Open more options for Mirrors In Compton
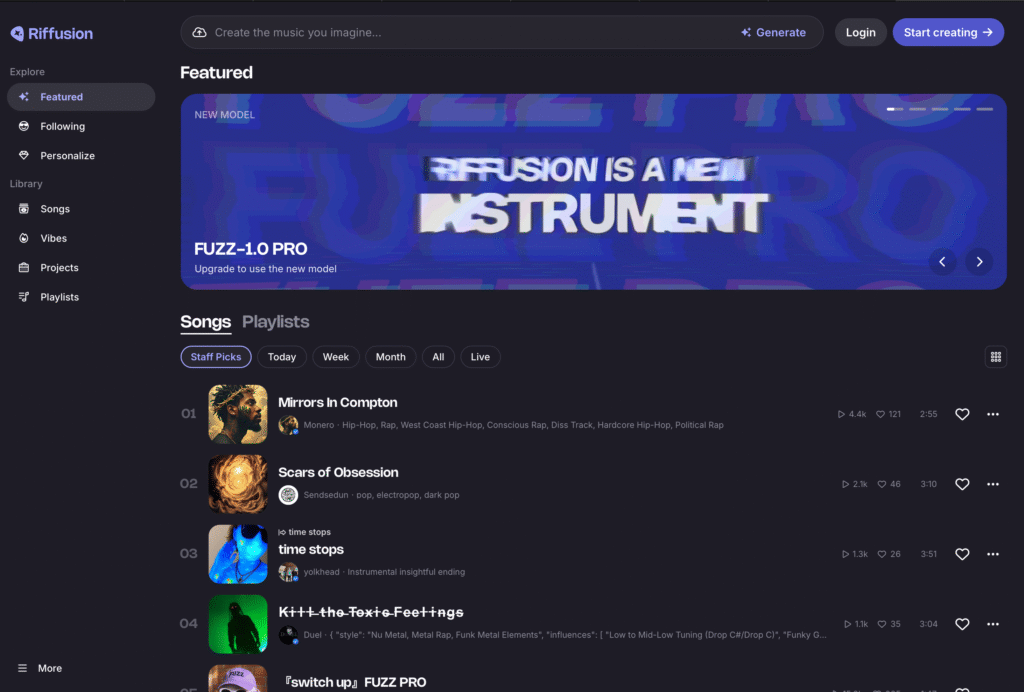 (x=993, y=414)
